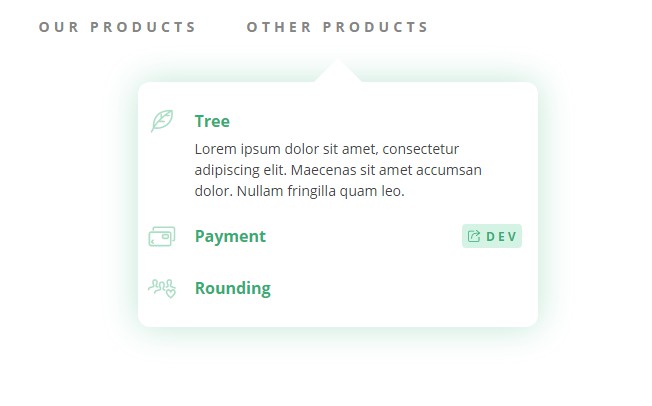The image size is (652, 406).
Task: Click the wallet card icon beside Payment
Action: coord(161,237)
